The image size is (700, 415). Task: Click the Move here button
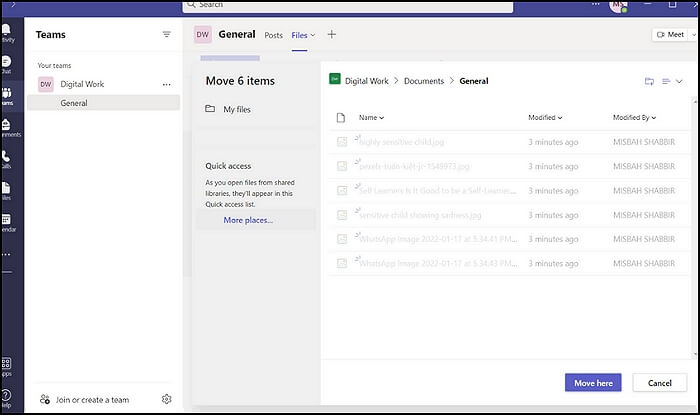click(594, 382)
